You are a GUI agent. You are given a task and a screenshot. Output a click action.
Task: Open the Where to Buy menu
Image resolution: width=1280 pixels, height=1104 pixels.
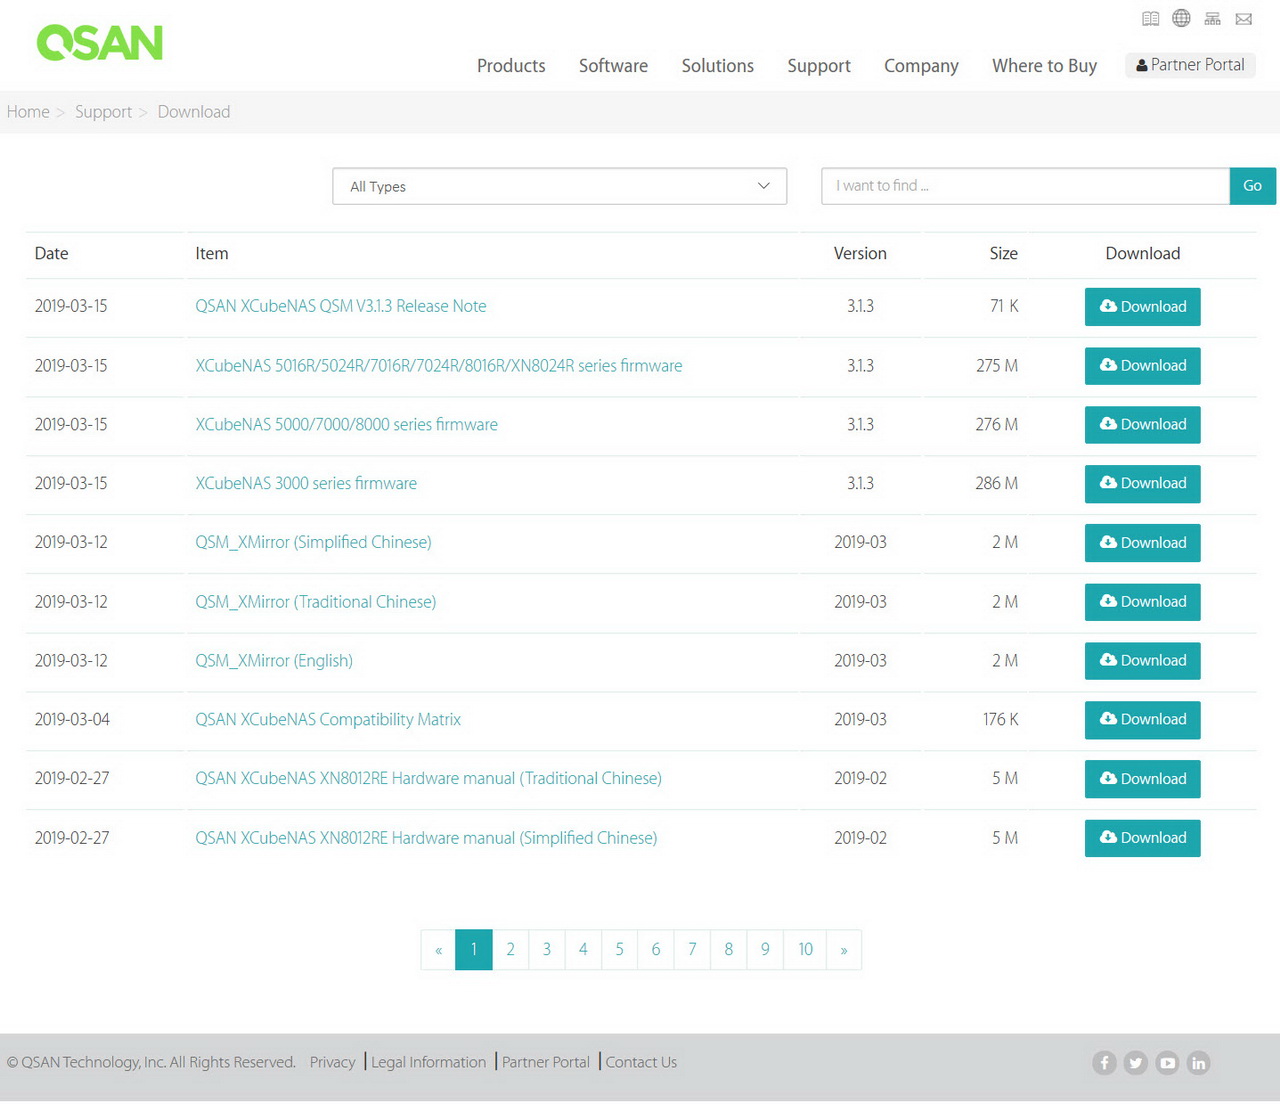coord(1044,65)
